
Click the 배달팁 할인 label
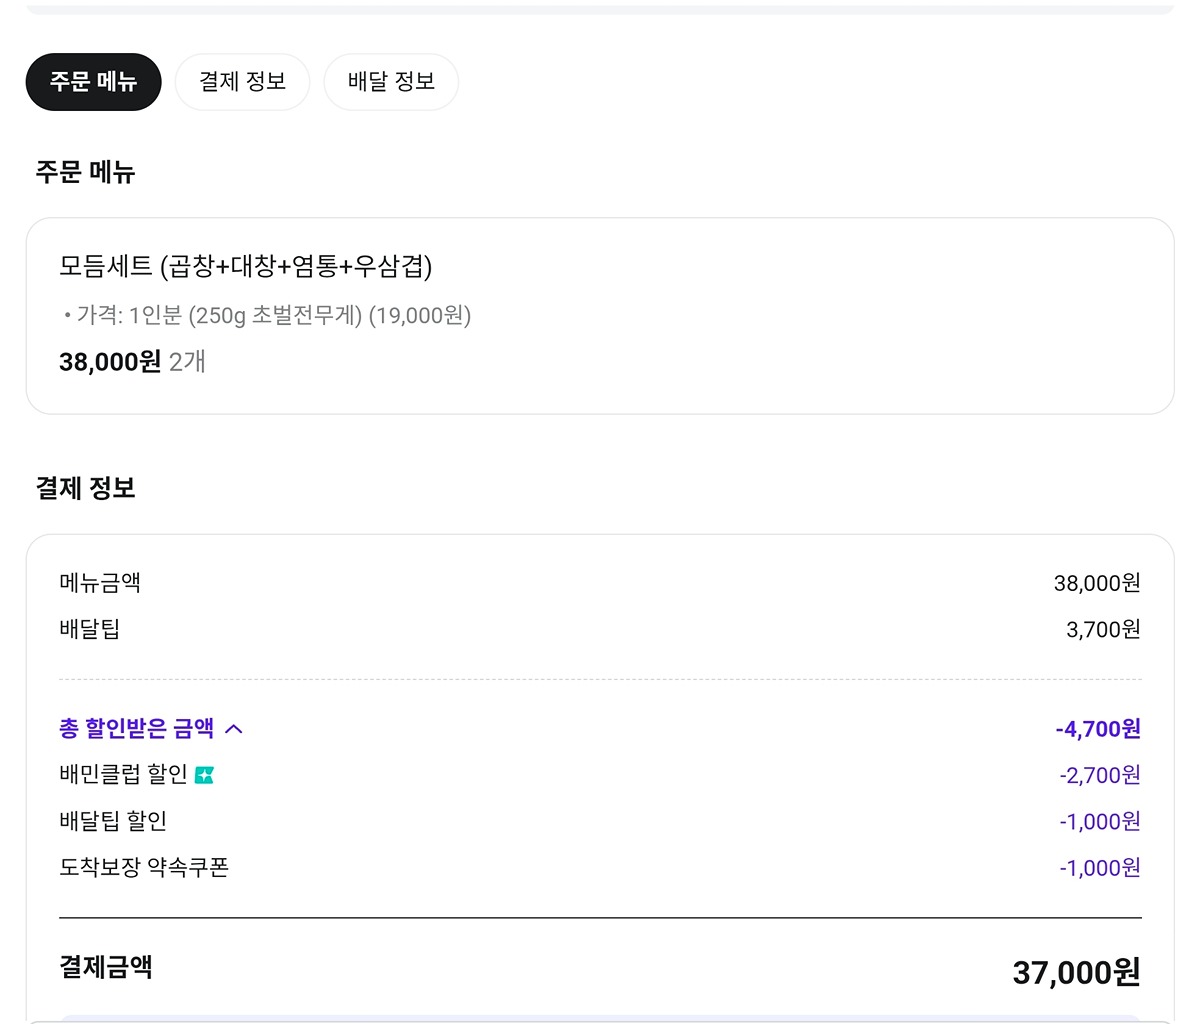click(113, 821)
